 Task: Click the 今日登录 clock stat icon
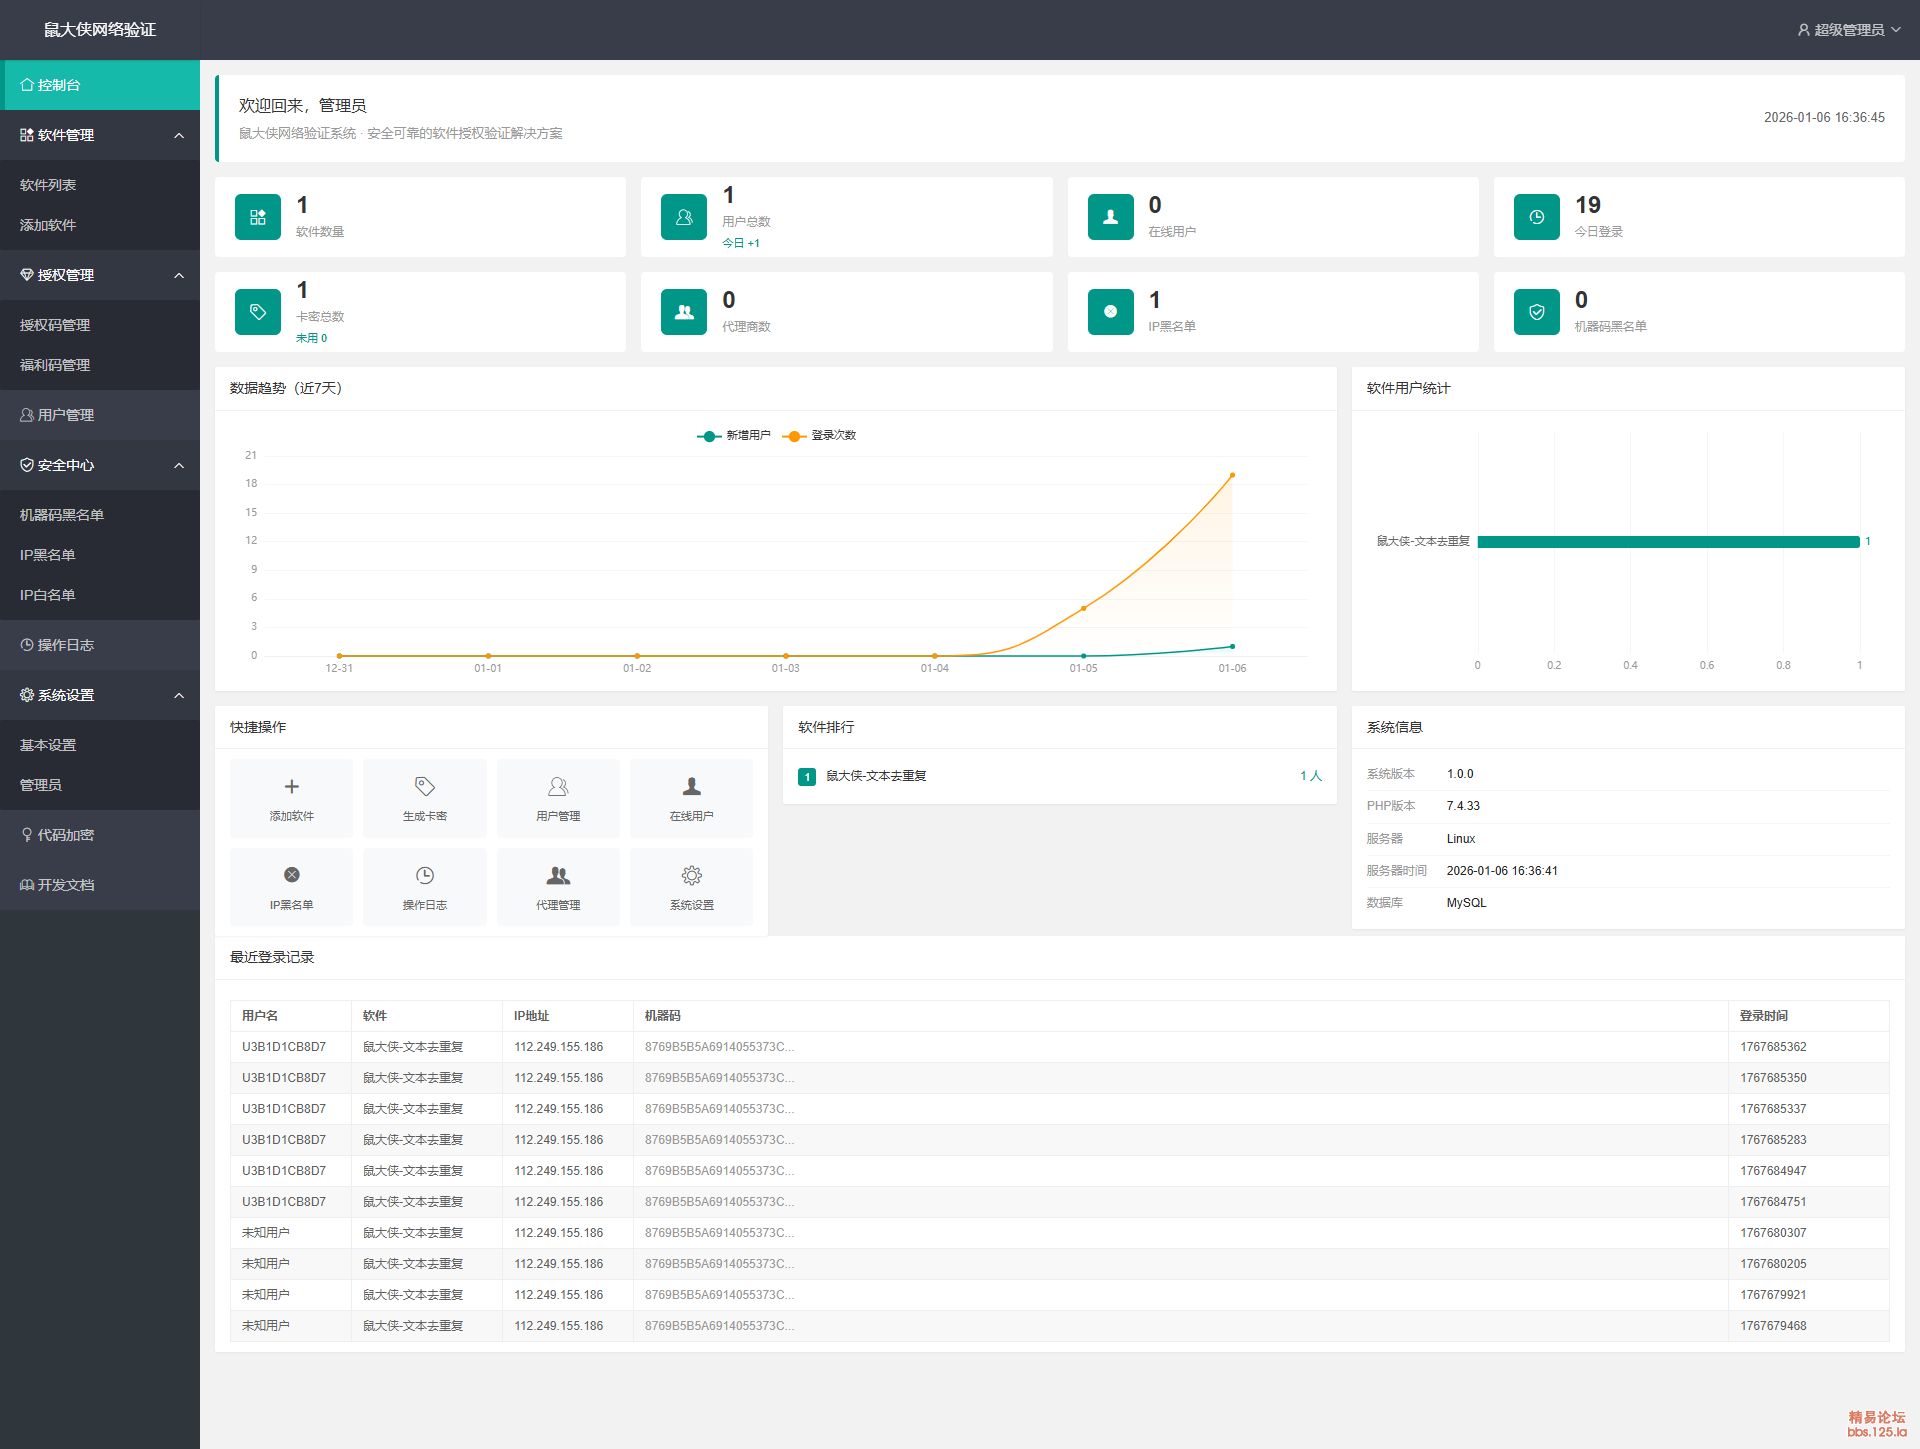tap(1536, 217)
